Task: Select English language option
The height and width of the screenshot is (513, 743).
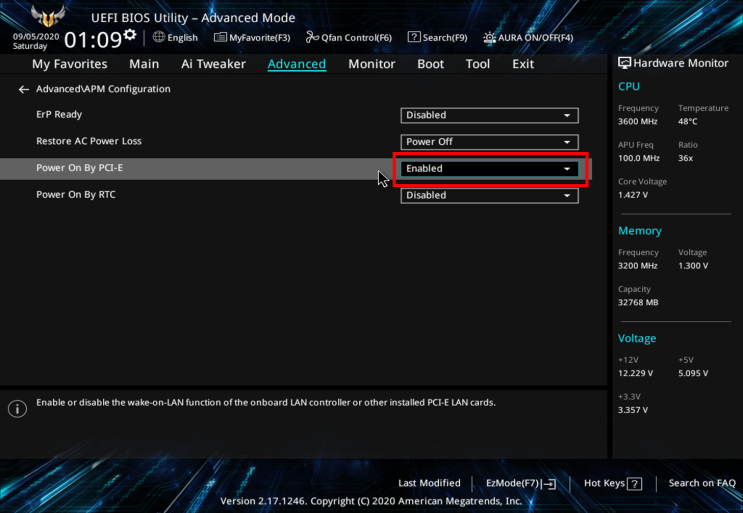Action: click(182, 38)
